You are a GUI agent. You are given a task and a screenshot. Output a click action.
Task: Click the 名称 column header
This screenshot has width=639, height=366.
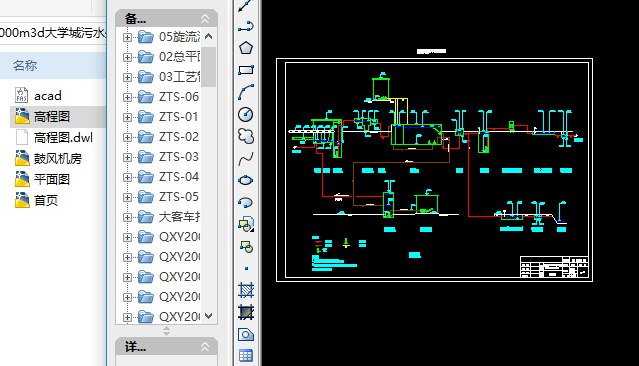(25, 65)
